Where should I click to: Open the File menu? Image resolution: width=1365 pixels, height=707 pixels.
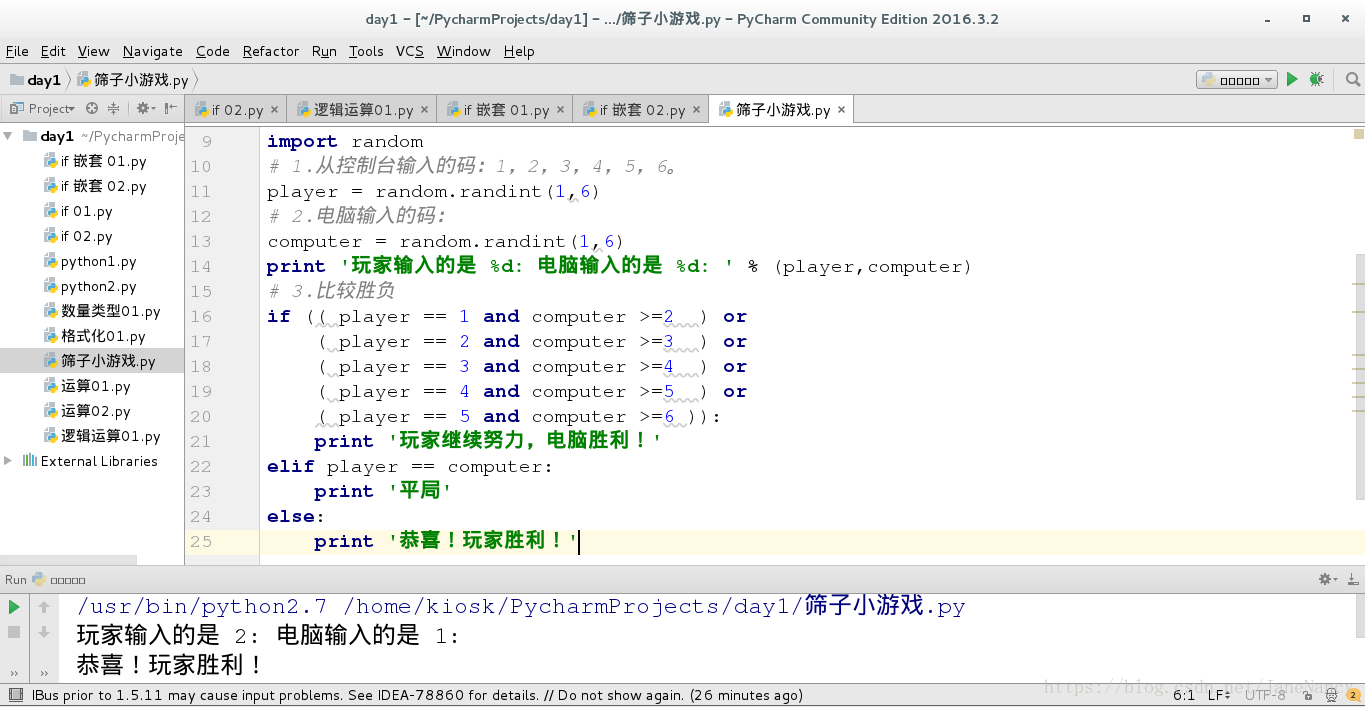pos(17,51)
